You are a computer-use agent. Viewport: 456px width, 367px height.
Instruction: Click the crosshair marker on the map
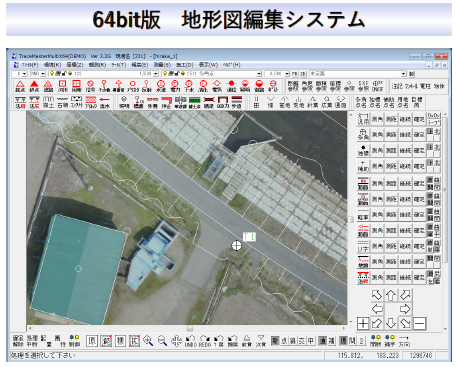coord(236,246)
